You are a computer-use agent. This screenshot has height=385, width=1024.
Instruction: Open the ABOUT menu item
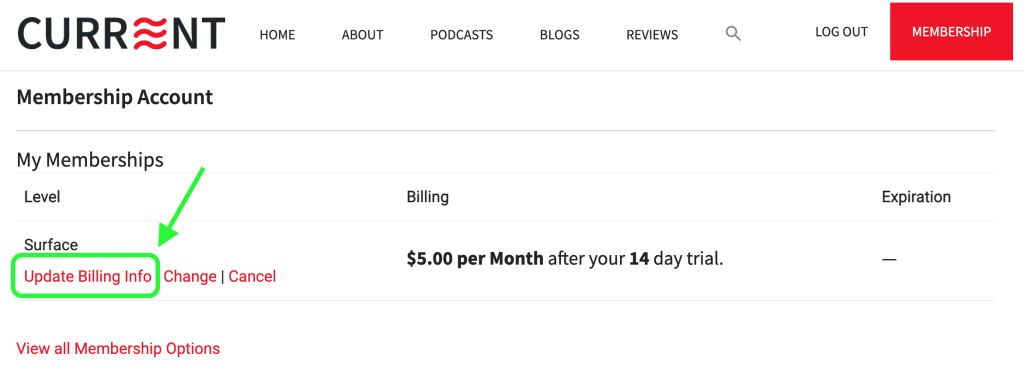[362, 35]
